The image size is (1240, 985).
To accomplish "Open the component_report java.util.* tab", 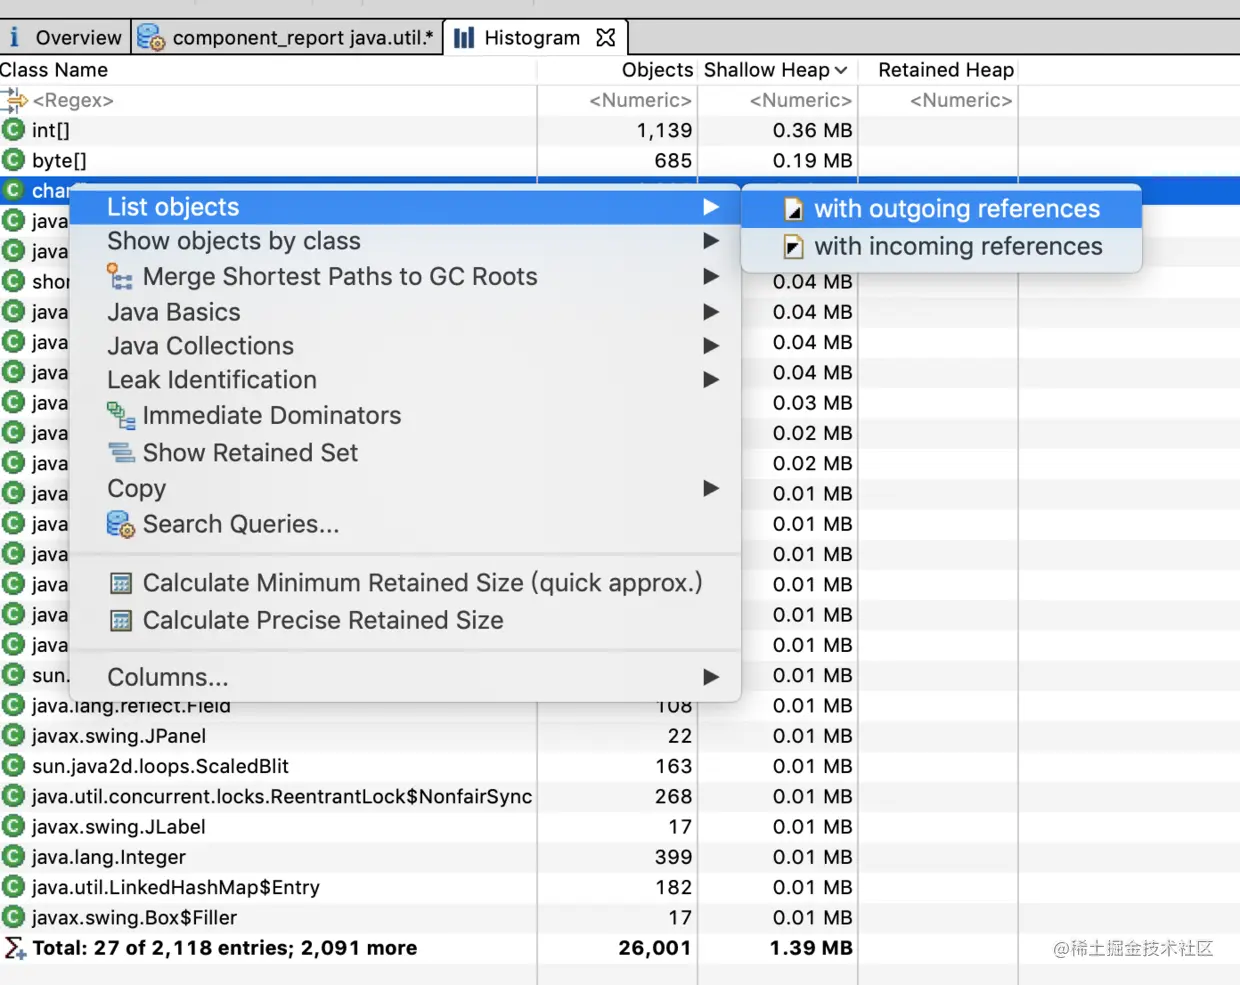I will click(x=287, y=38).
